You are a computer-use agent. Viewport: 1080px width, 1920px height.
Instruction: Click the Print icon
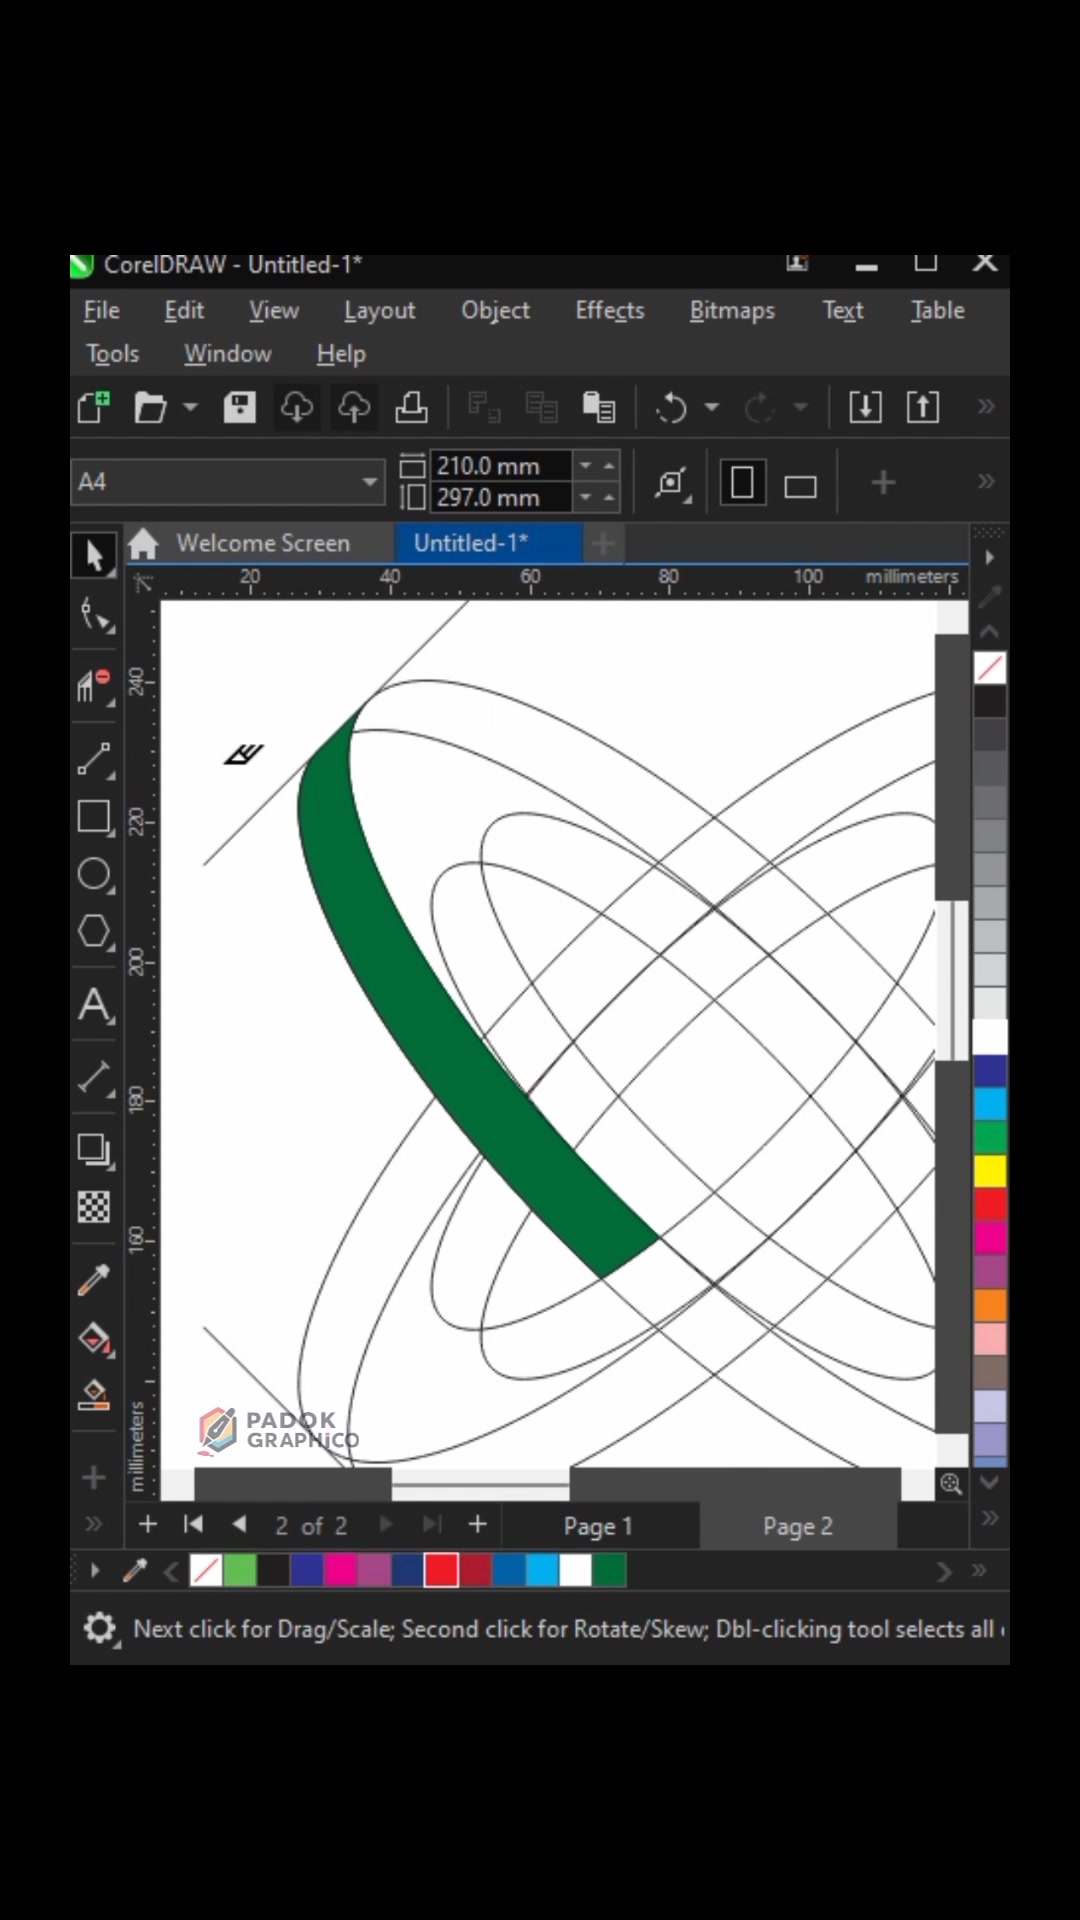pos(411,407)
